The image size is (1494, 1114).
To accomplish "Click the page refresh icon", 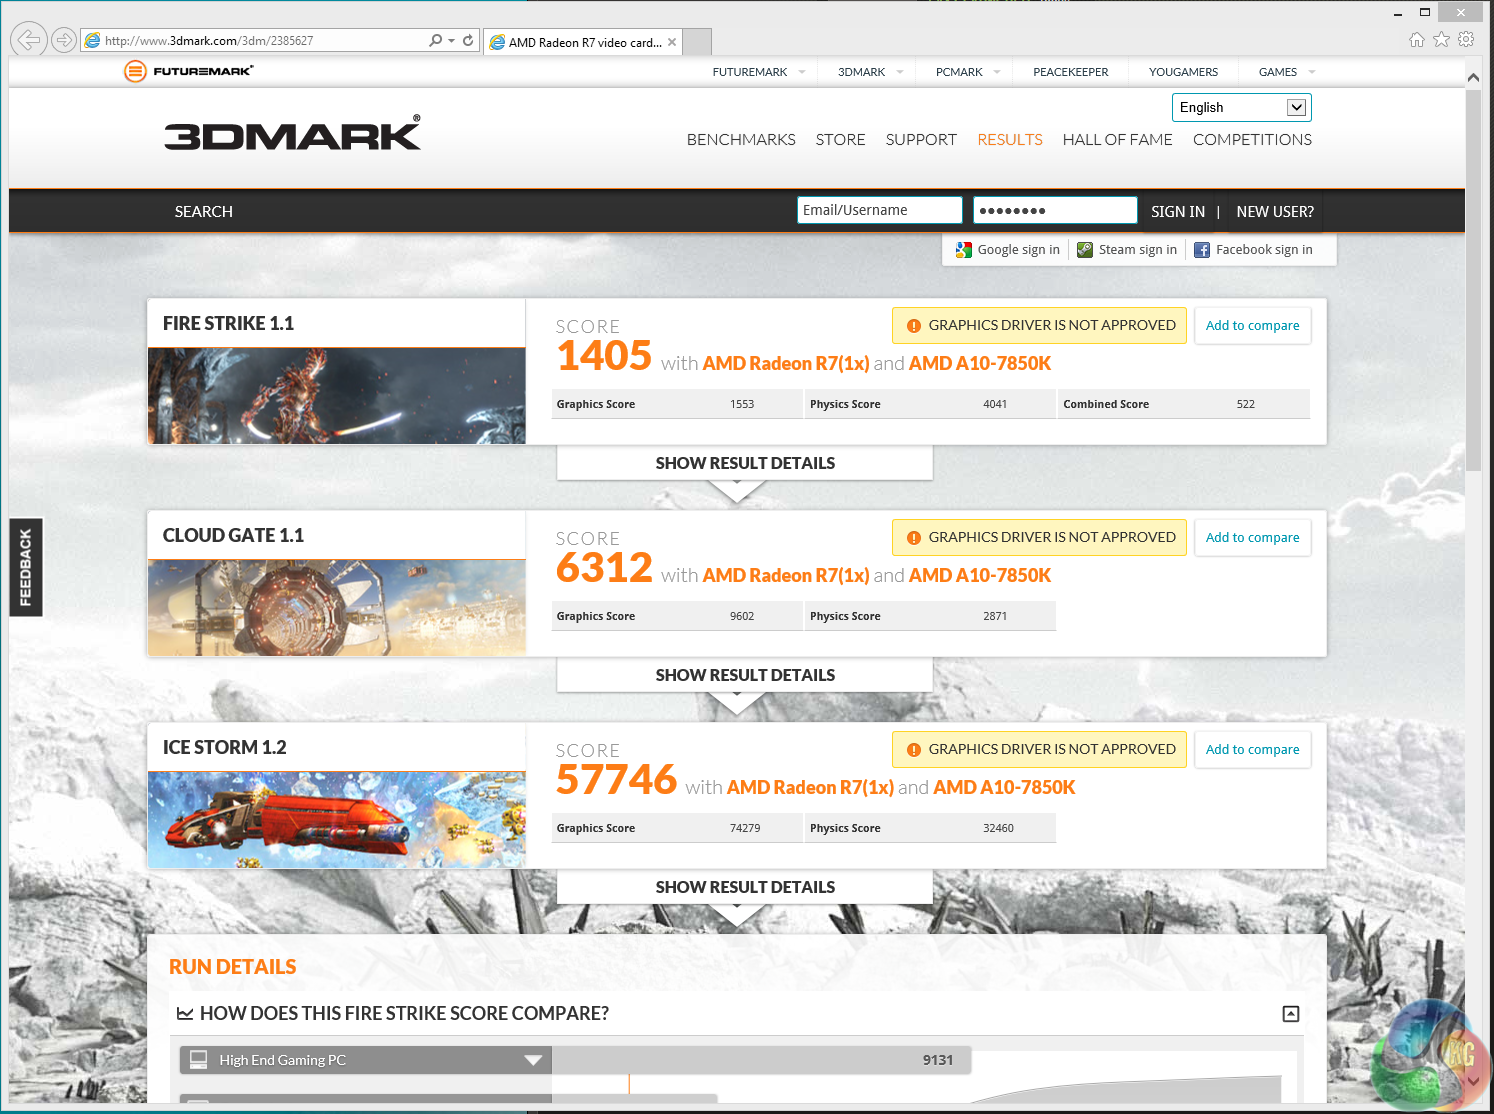I will point(468,41).
